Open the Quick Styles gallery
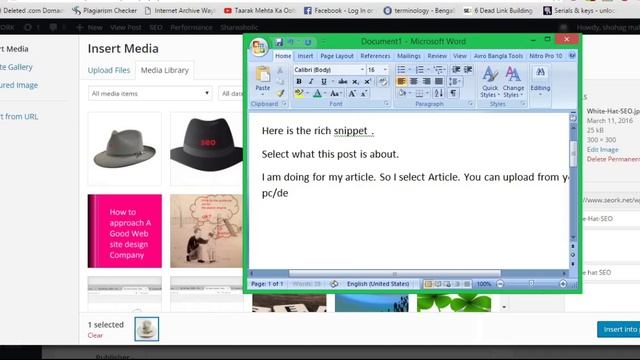This screenshot has height=360, width=640. point(490,83)
